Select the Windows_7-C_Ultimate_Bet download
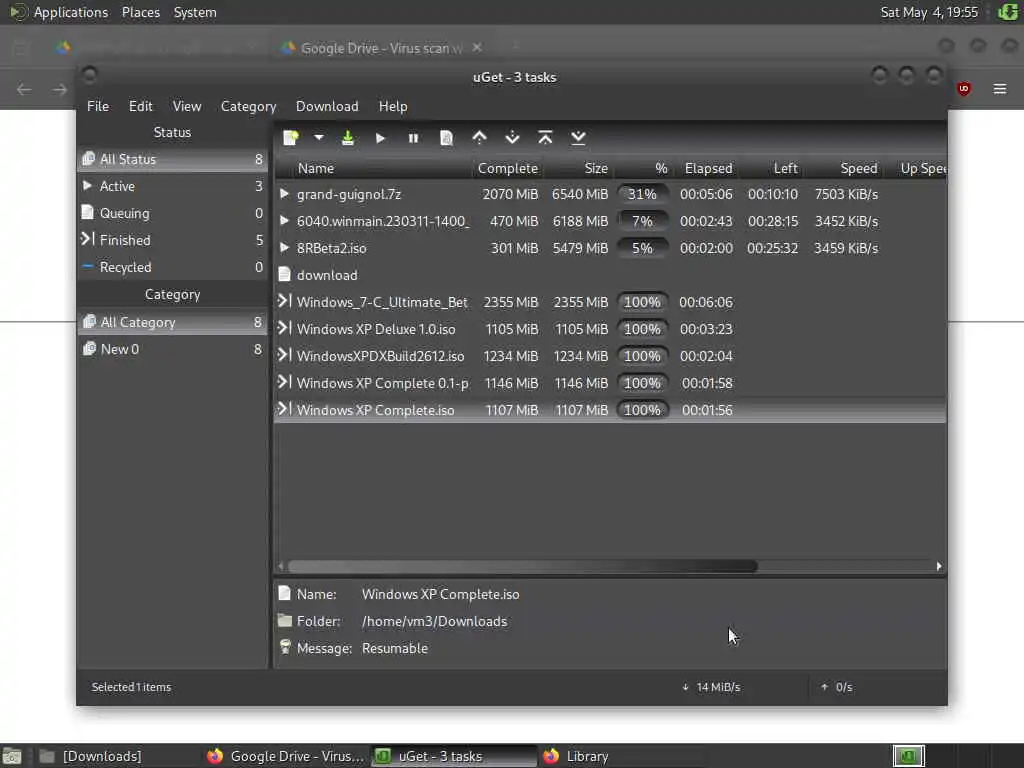 (610, 302)
